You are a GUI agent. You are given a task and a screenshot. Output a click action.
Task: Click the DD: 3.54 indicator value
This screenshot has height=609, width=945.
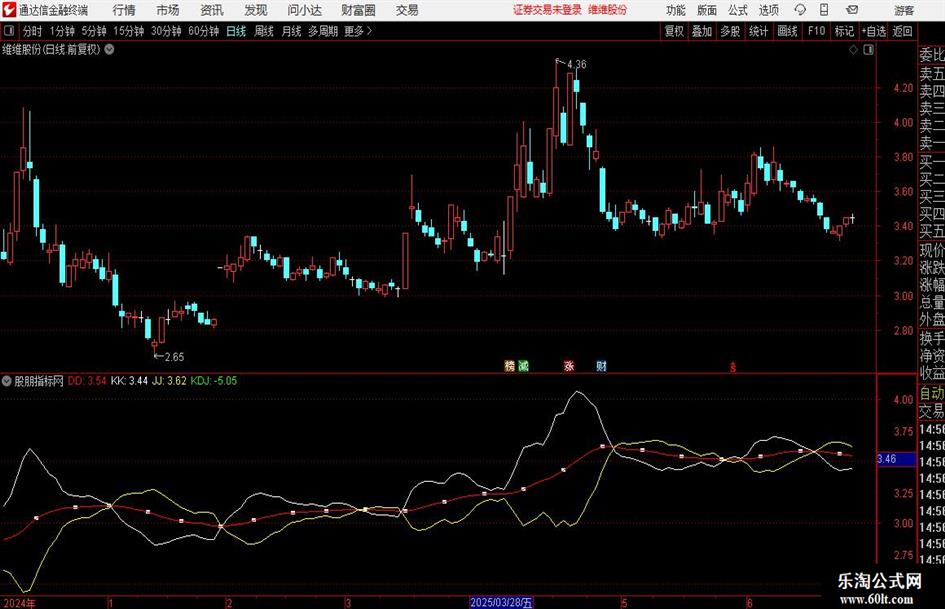[x=87, y=381]
